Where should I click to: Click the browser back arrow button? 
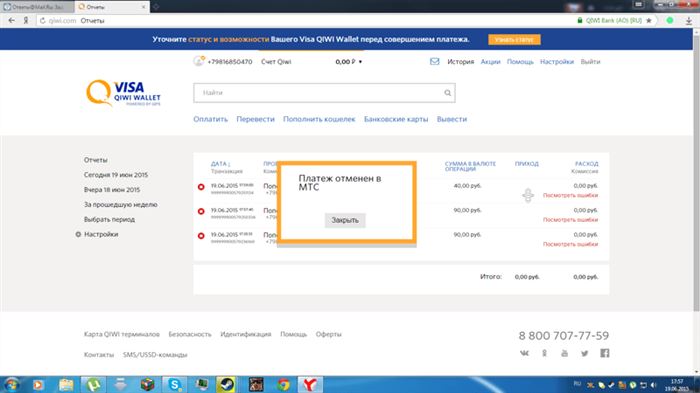click(12, 21)
